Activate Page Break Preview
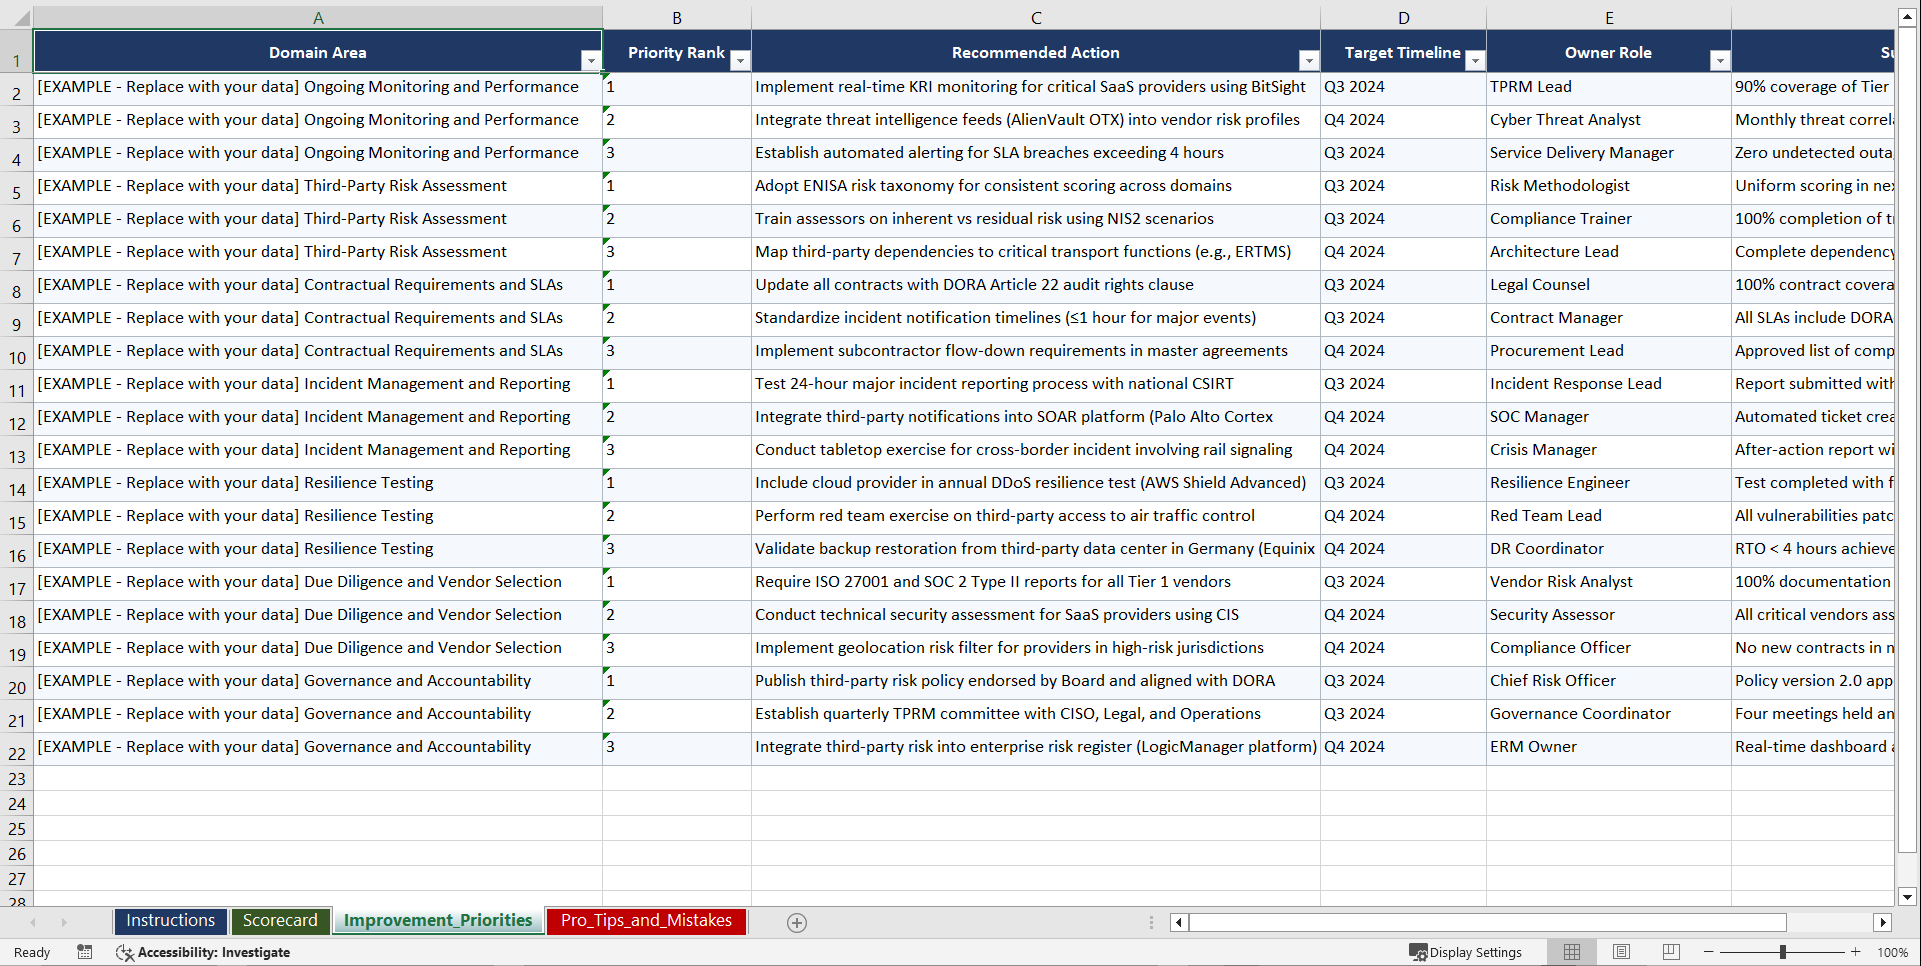Image resolution: width=1921 pixels, height=966 pixels. [x=1670, y=952]
